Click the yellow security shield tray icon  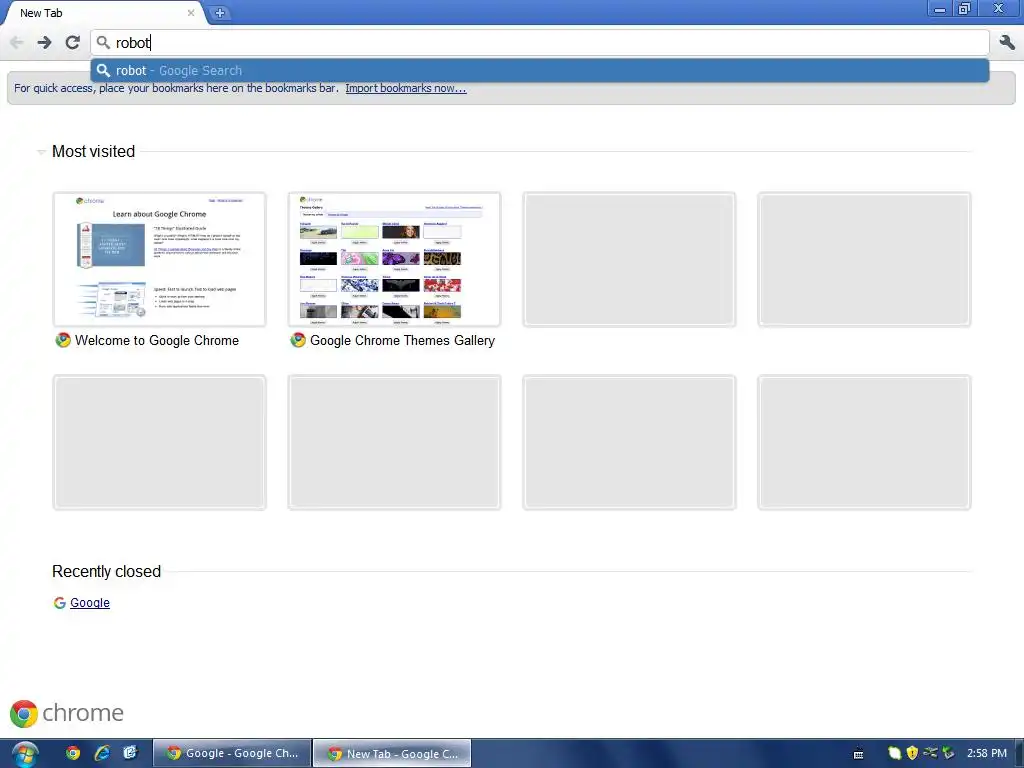tap(912, 753)
